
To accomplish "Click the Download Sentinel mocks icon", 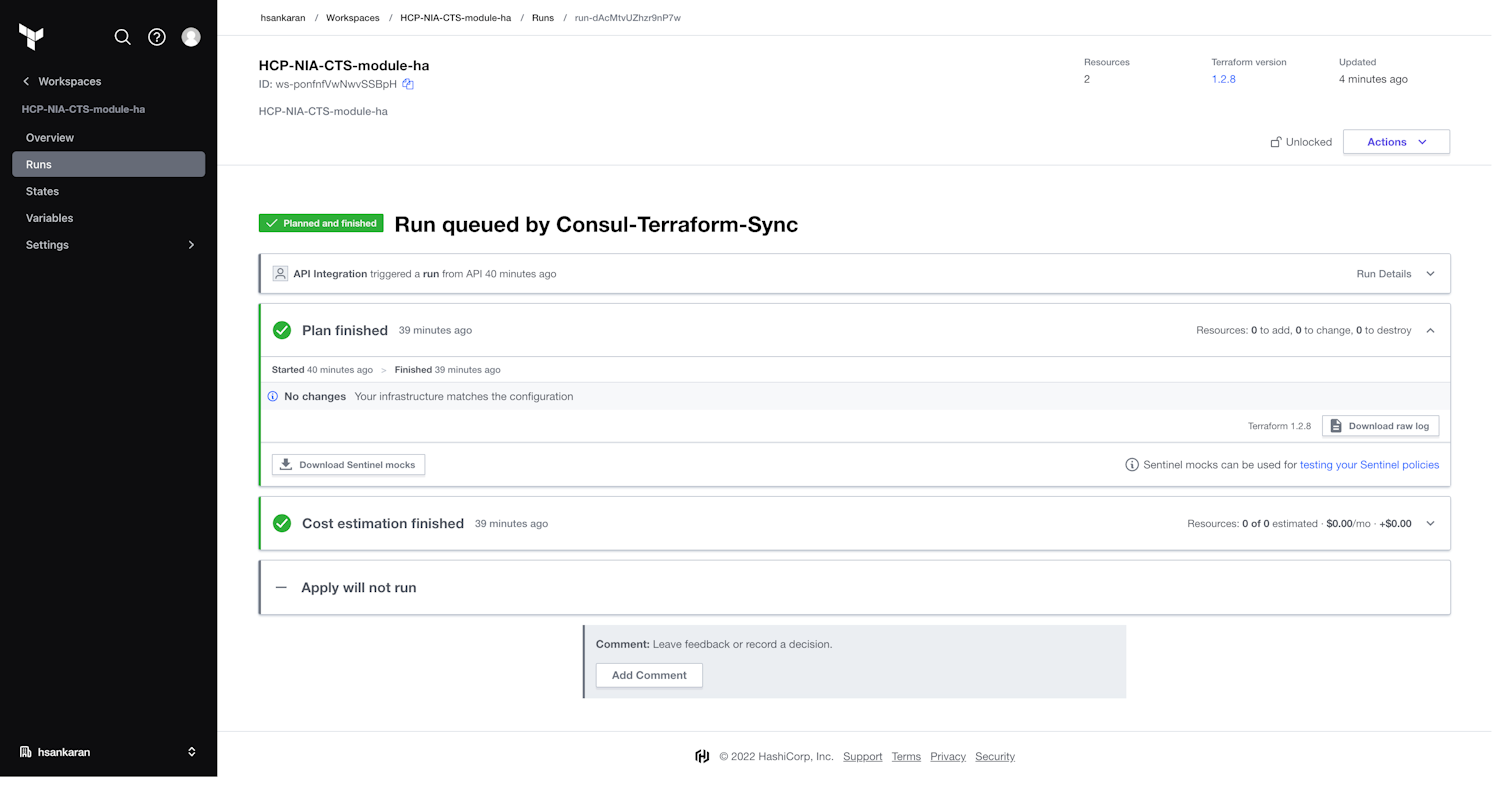I will point(286,464).
